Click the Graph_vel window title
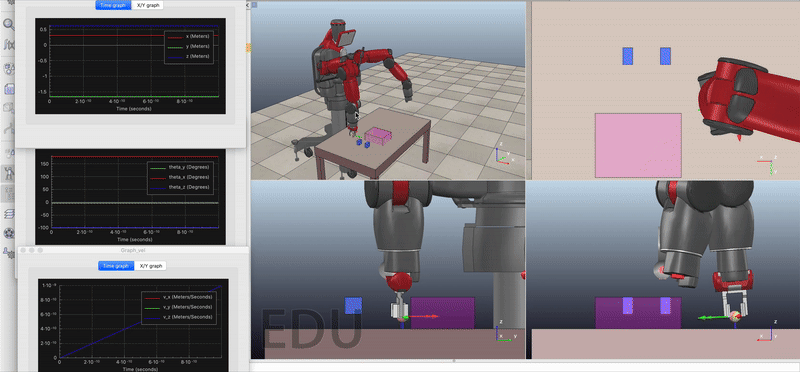Image resolution: width=800 pixels, height=372 pixels. click(133, 251)
